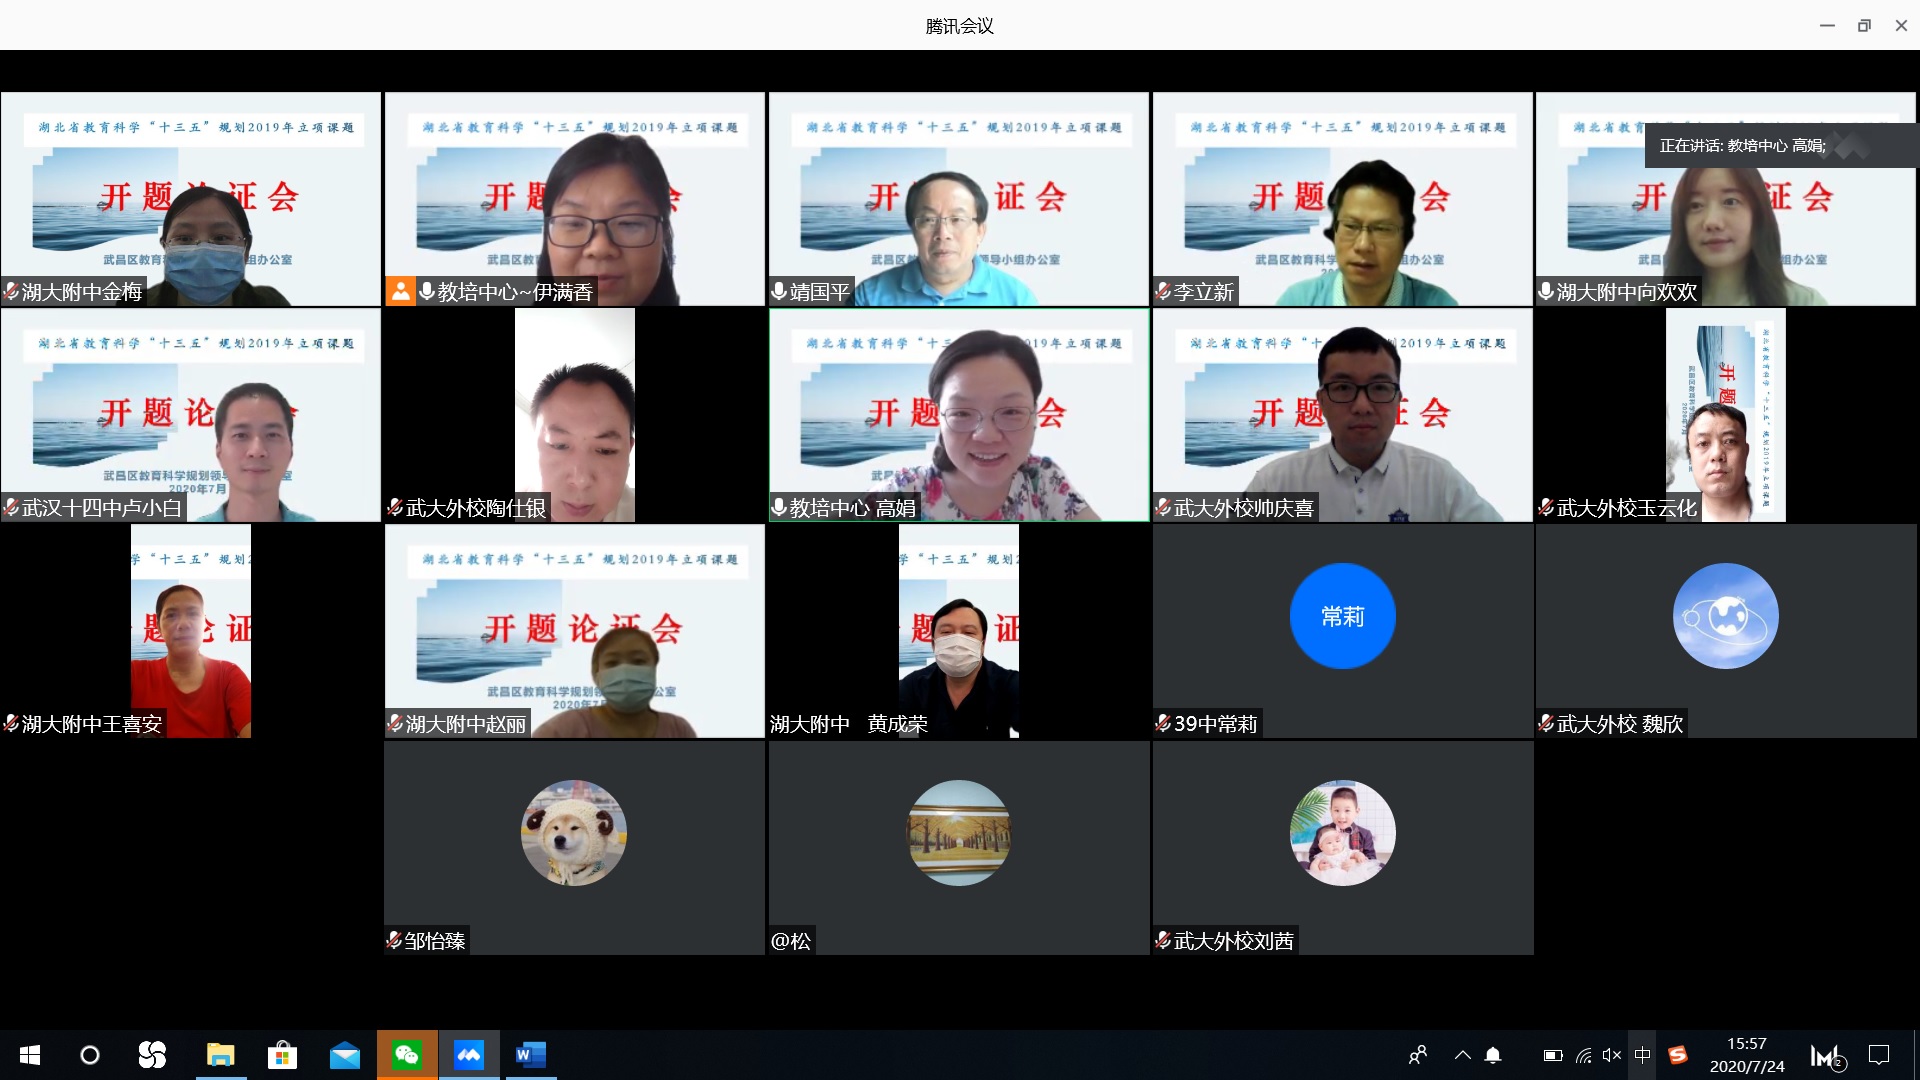Open the Windows Start menu
Image resolution: width=1920 pixels, height=1080 pixels.
30,1055
